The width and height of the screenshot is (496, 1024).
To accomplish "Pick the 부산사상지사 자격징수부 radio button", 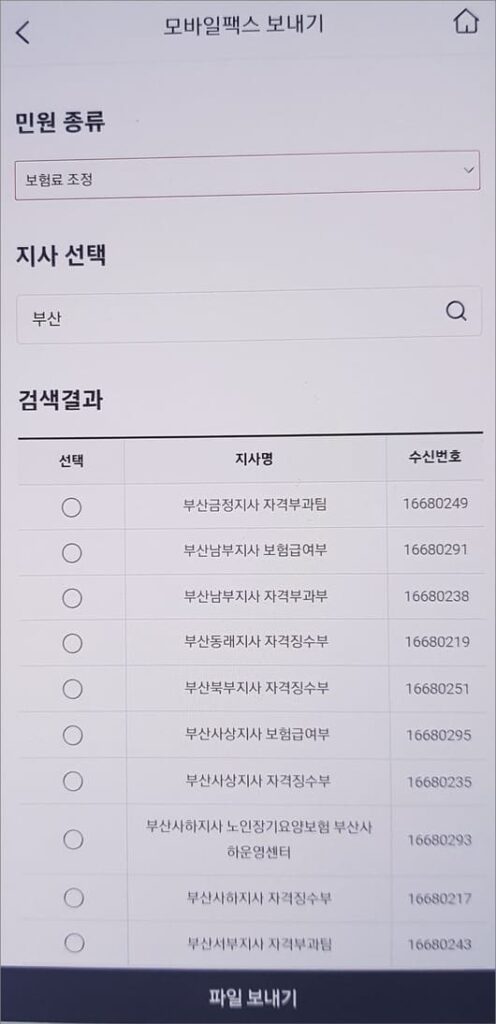I will (x=72, y=781).
